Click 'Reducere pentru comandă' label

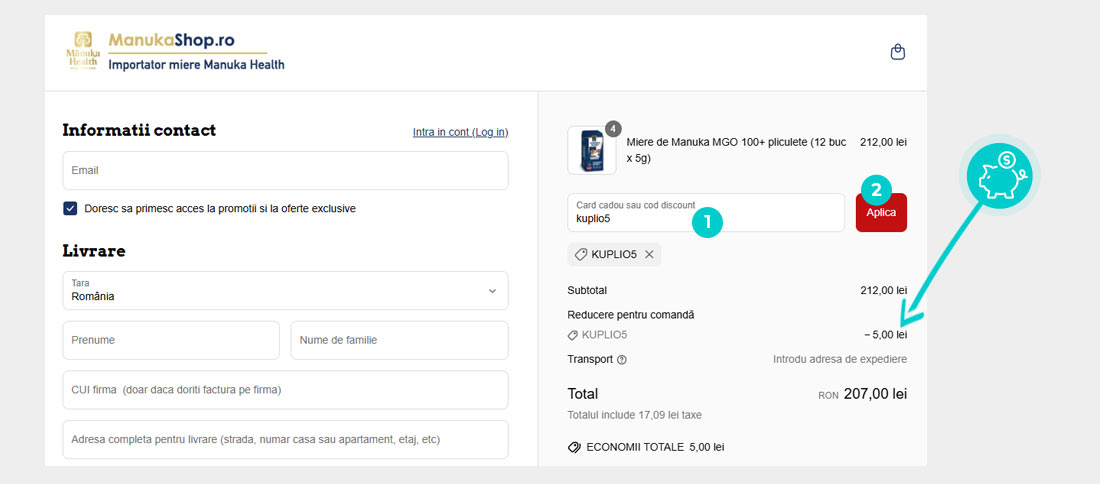(631, 315)
